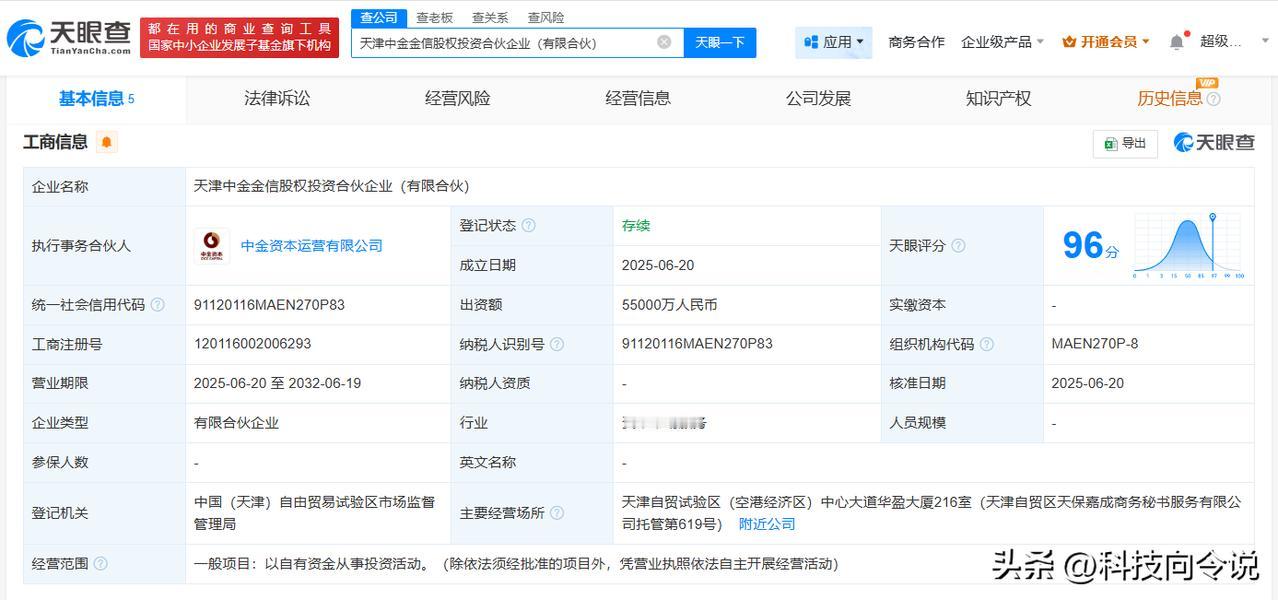
Task: Select the 查公司 search tab
Action: [x=379, y=17]
